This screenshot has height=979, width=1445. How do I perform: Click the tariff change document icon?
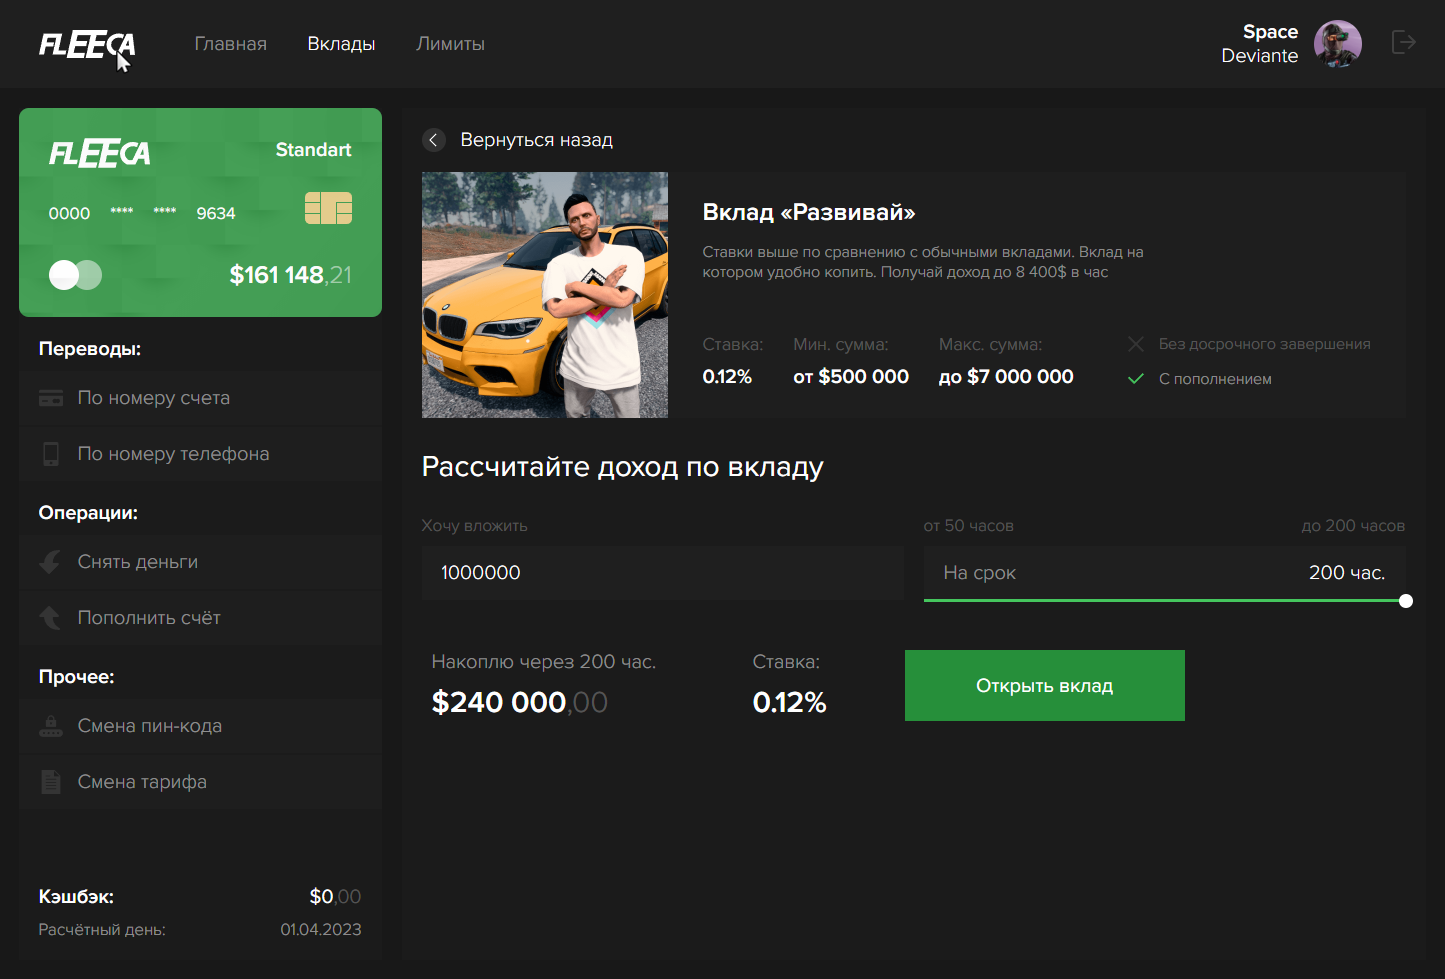50,782
